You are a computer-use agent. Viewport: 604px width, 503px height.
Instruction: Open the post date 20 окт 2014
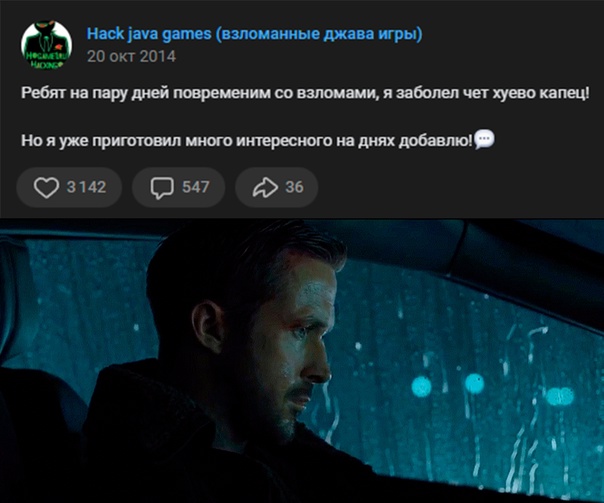click(x=131, y=57)
